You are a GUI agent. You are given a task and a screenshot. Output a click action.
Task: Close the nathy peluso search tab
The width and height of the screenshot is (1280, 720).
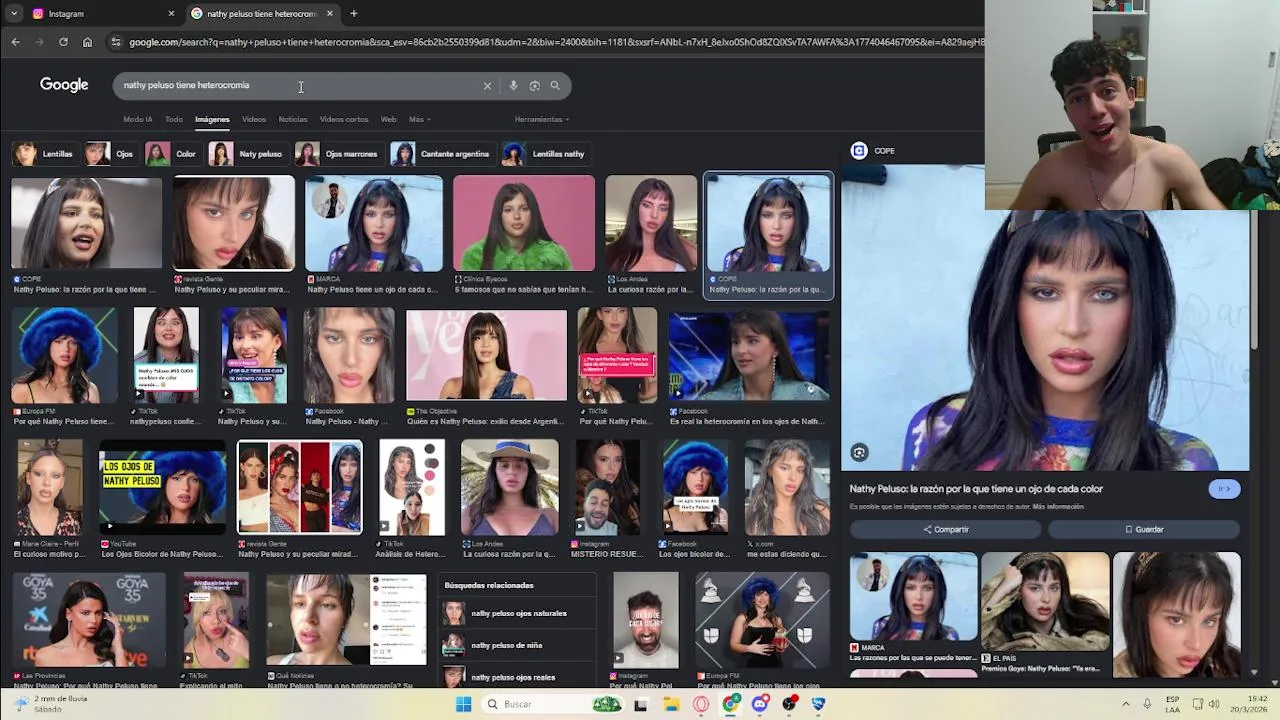pos(330,14)
